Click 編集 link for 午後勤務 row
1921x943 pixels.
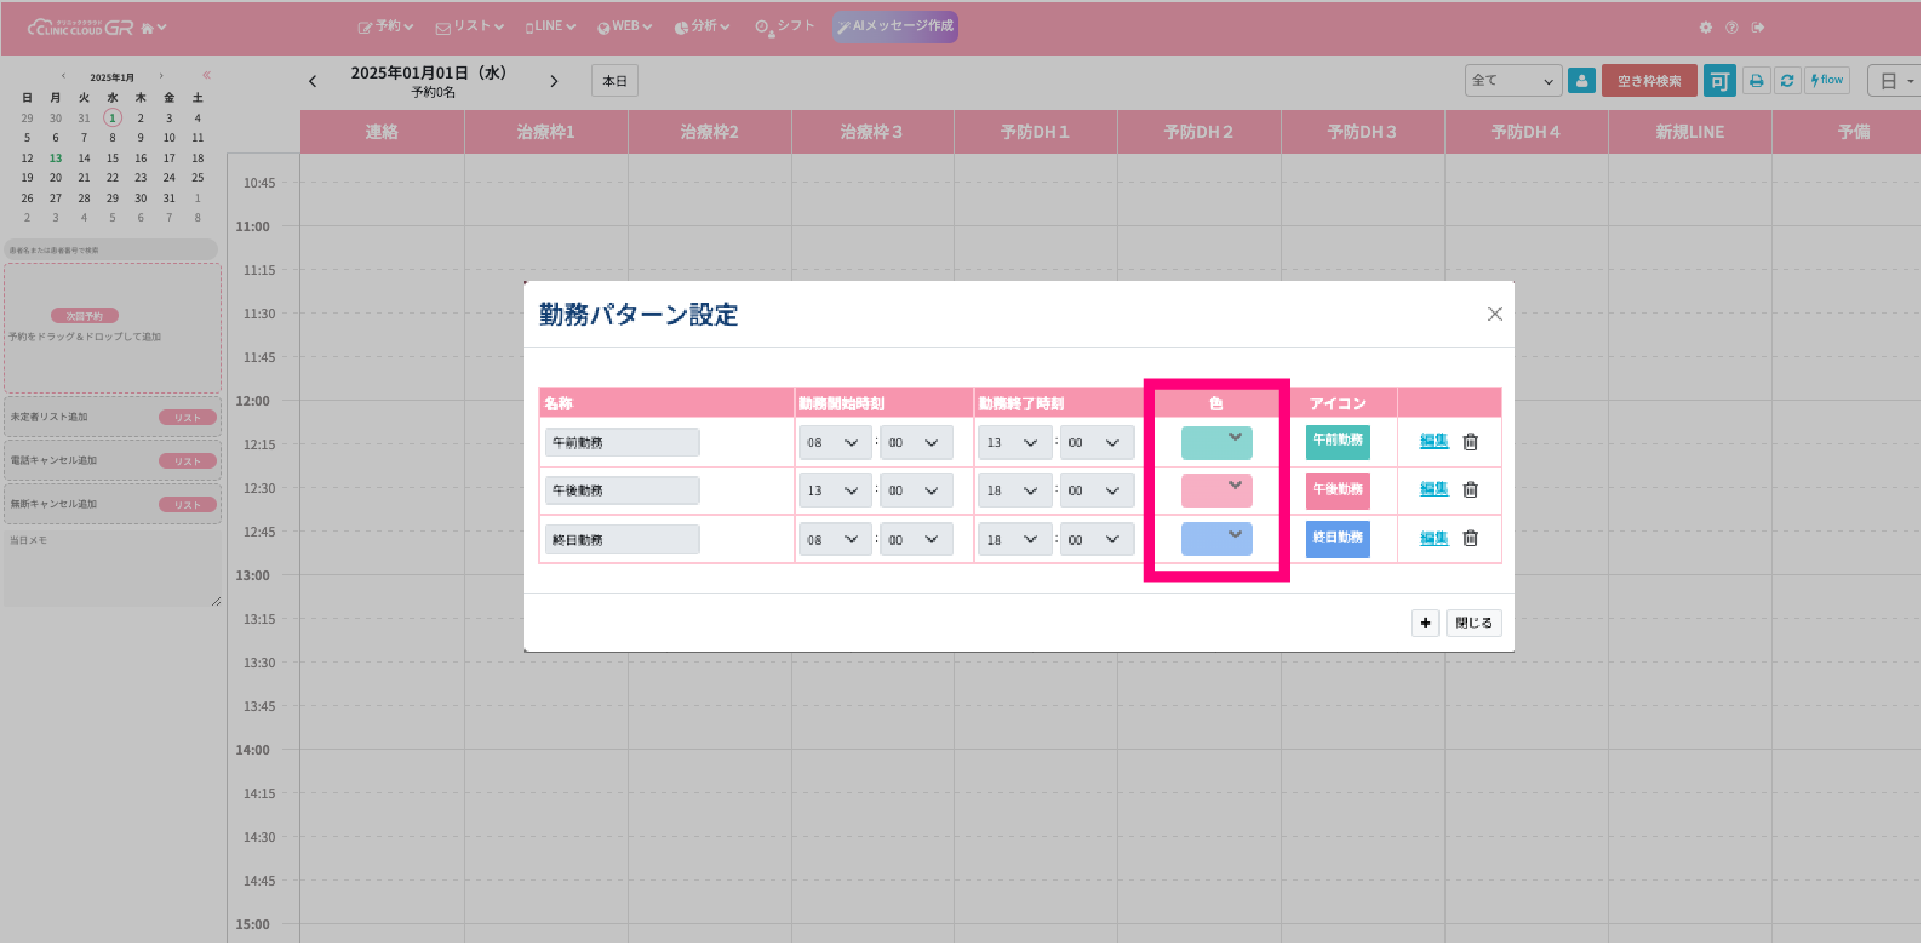tap(1434, 490)
